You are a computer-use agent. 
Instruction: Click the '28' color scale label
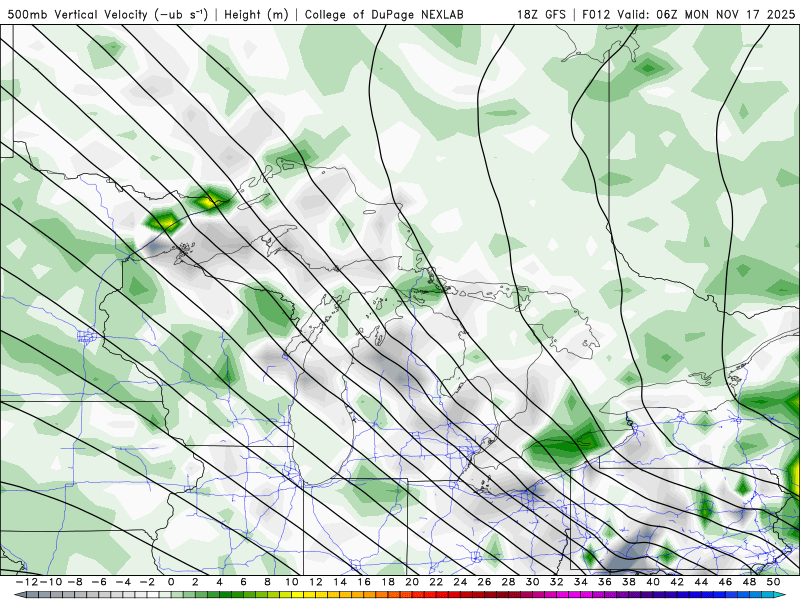click(x=508, y=582)
